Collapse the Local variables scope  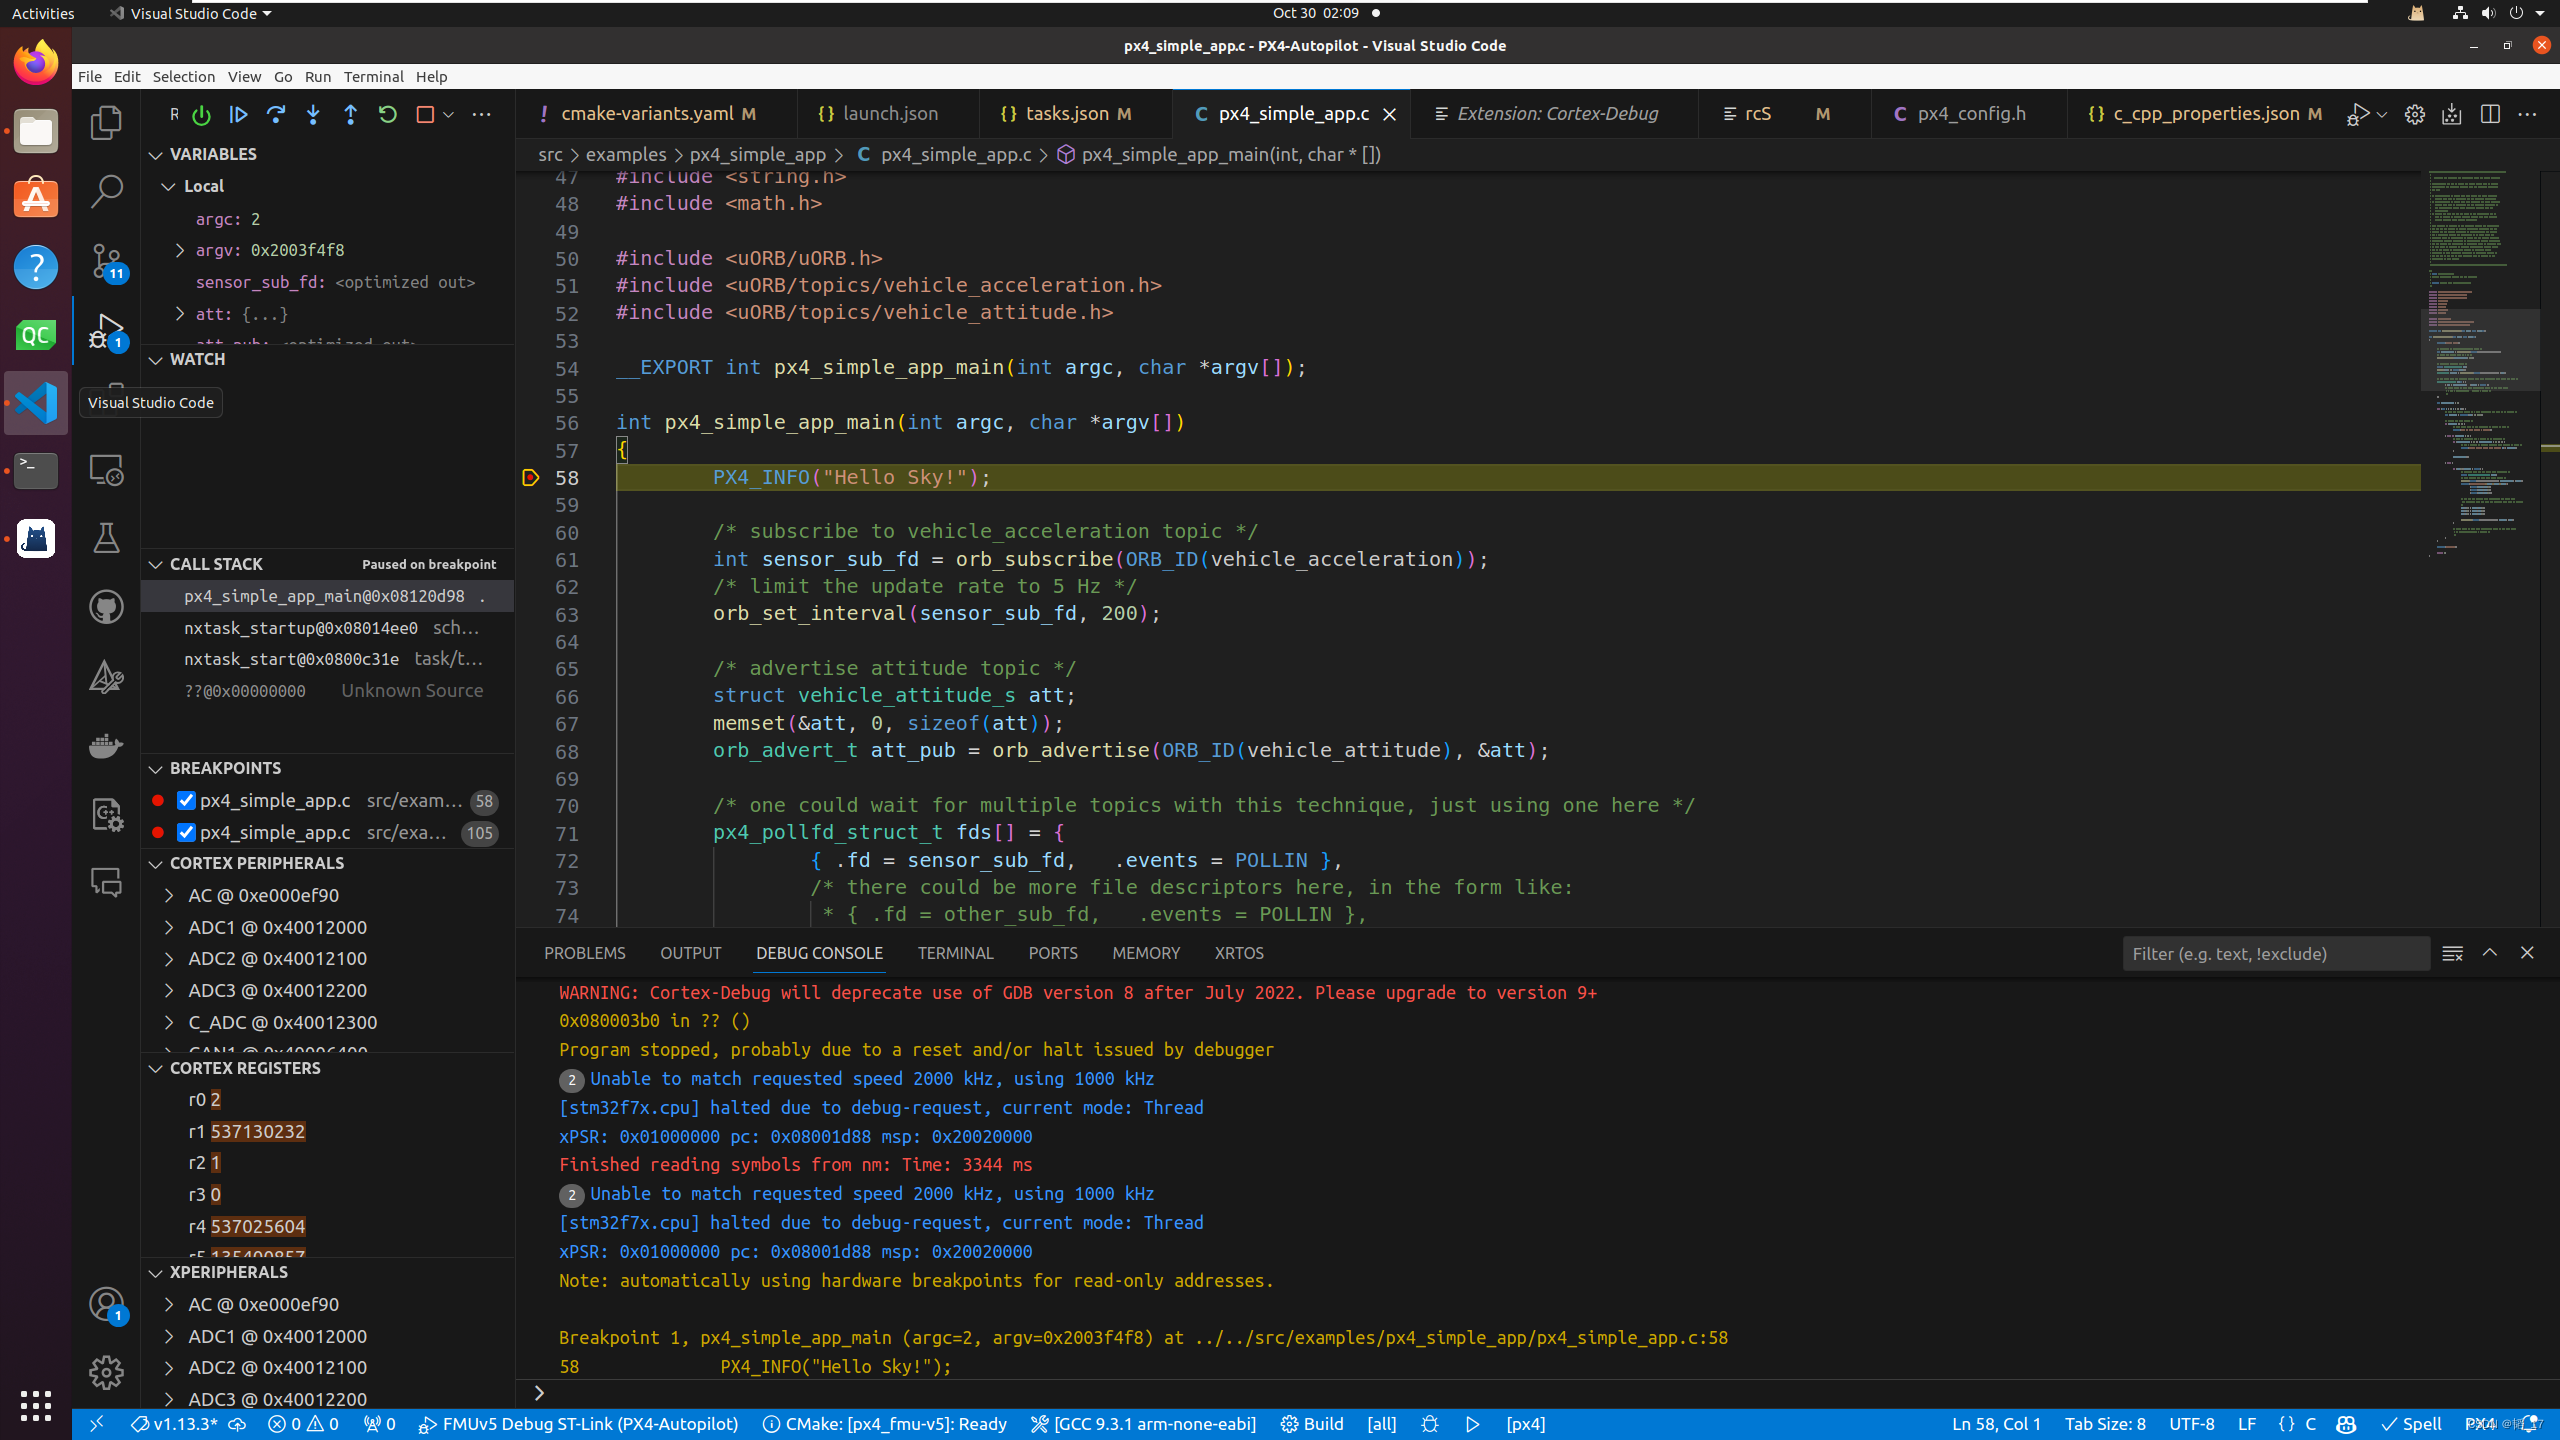click(169, 187)
